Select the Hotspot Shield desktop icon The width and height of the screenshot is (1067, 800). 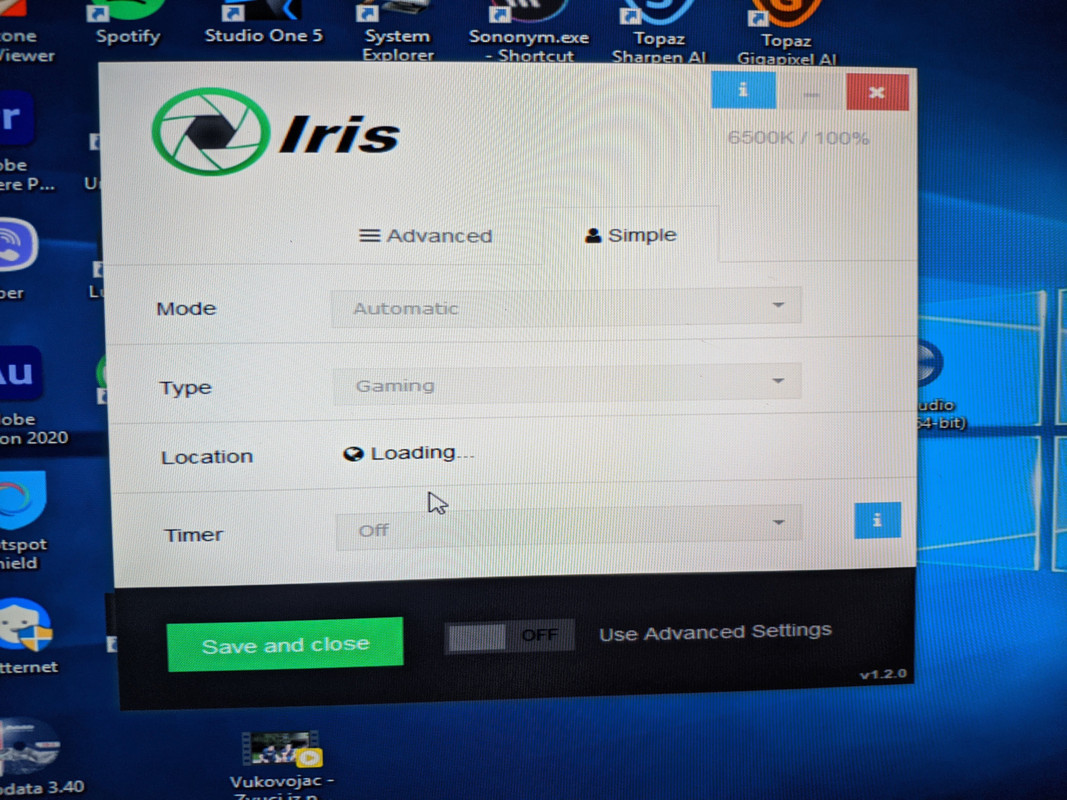click(x=24, y=520)
